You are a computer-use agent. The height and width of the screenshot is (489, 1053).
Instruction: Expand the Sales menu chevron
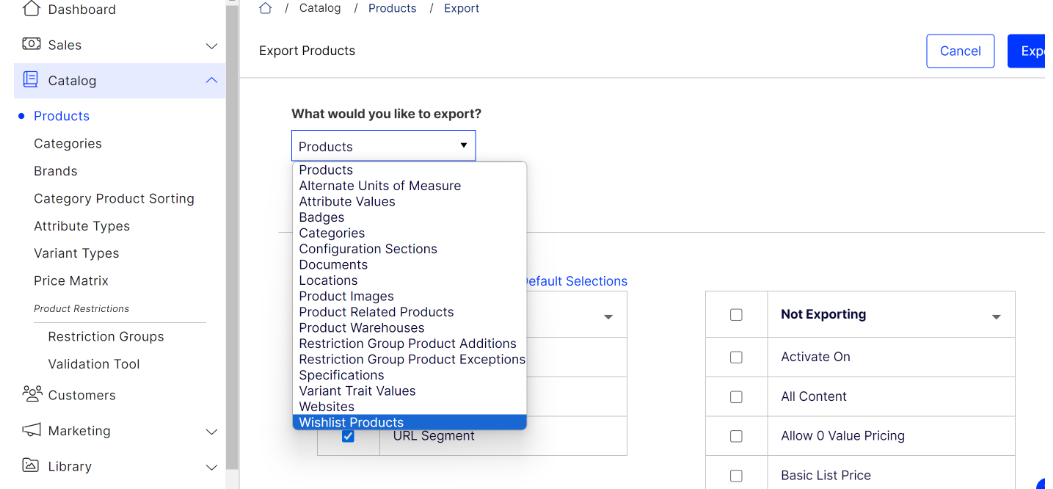click(x=212, y=46)
